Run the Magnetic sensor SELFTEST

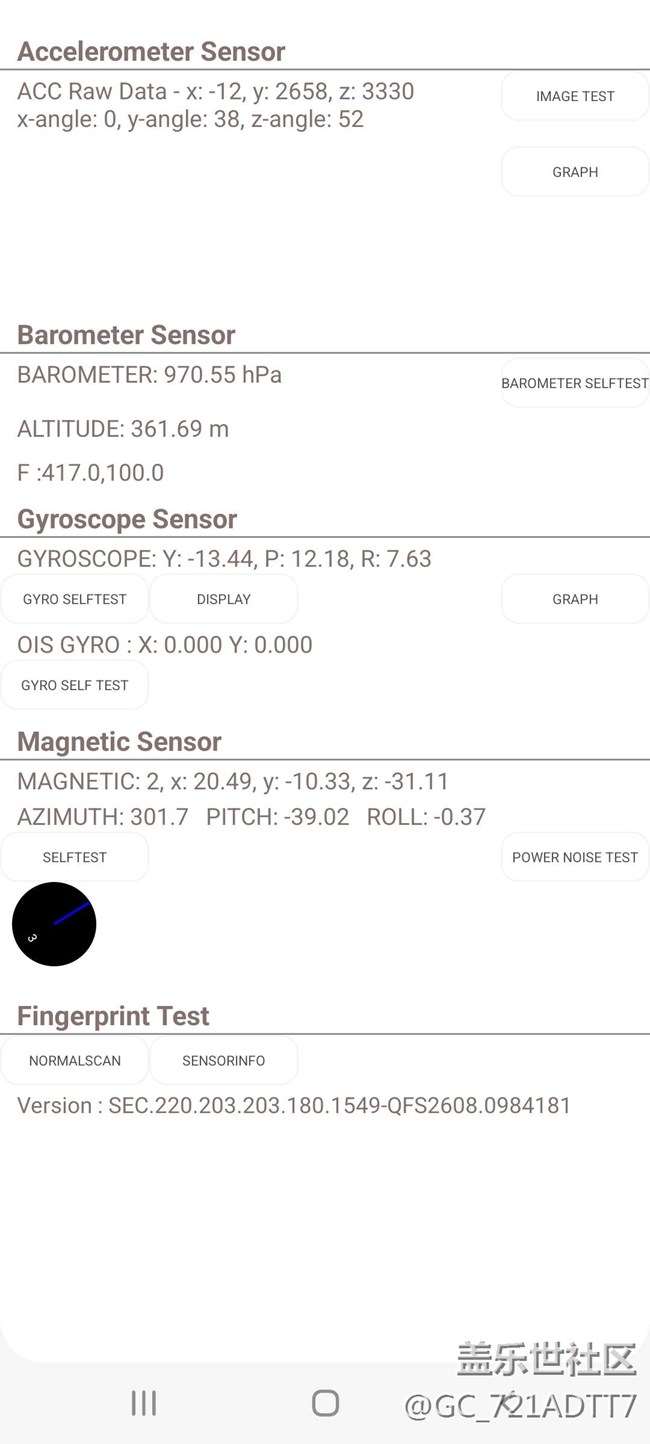(75, 857)
